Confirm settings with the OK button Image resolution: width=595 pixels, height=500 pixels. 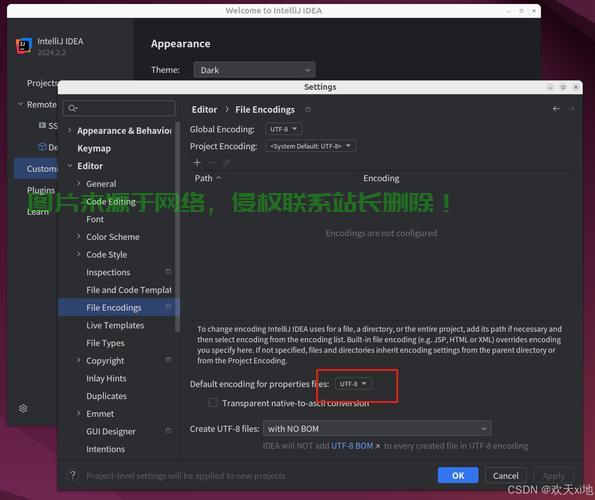point(458,475)
